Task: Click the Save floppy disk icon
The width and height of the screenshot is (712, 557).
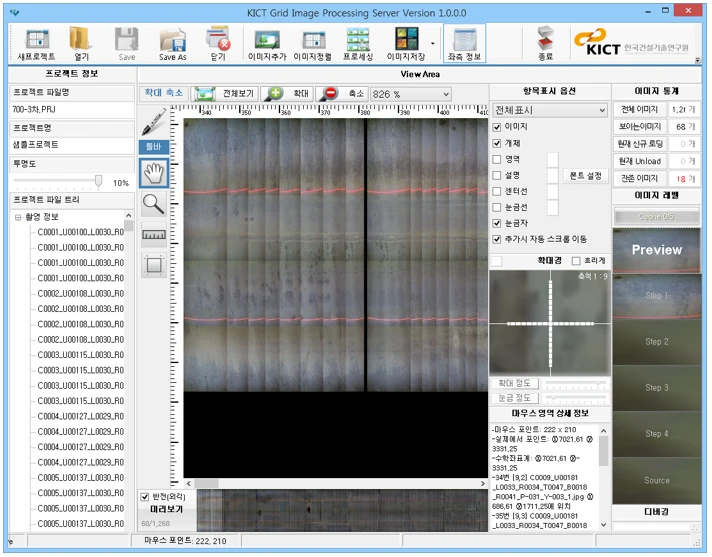Action: (127, 44)
